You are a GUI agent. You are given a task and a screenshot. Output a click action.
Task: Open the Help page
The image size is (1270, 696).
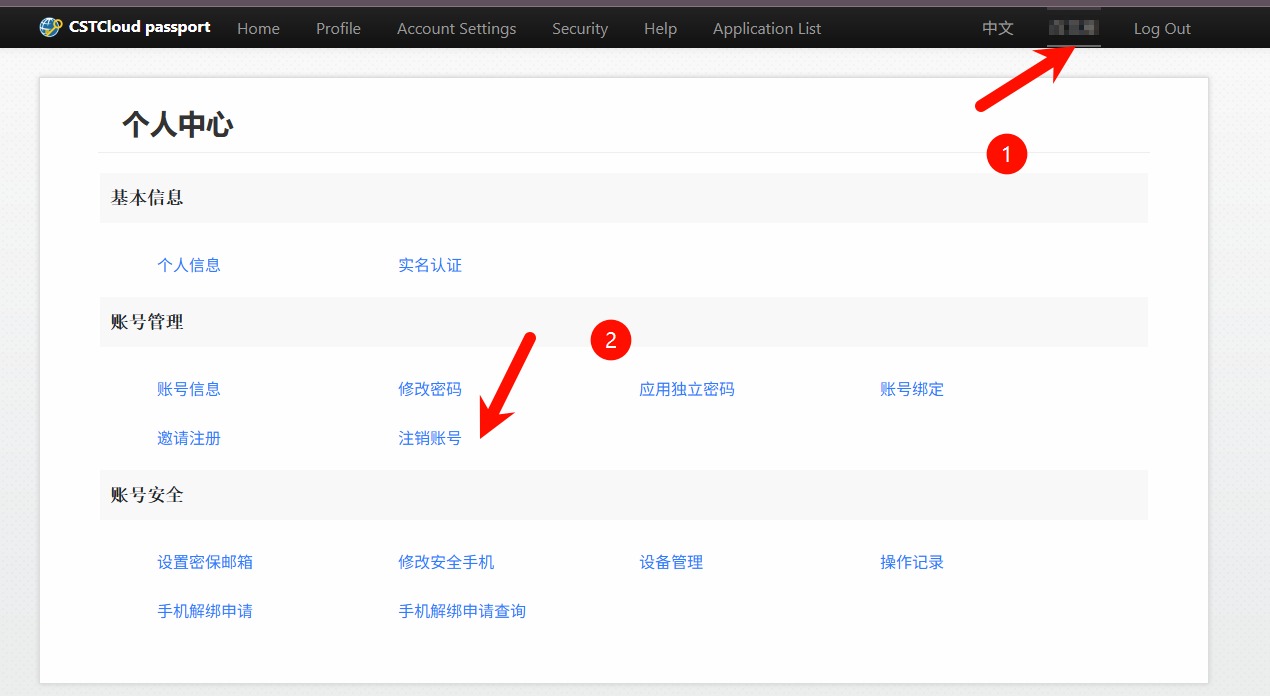coord(660,28)
